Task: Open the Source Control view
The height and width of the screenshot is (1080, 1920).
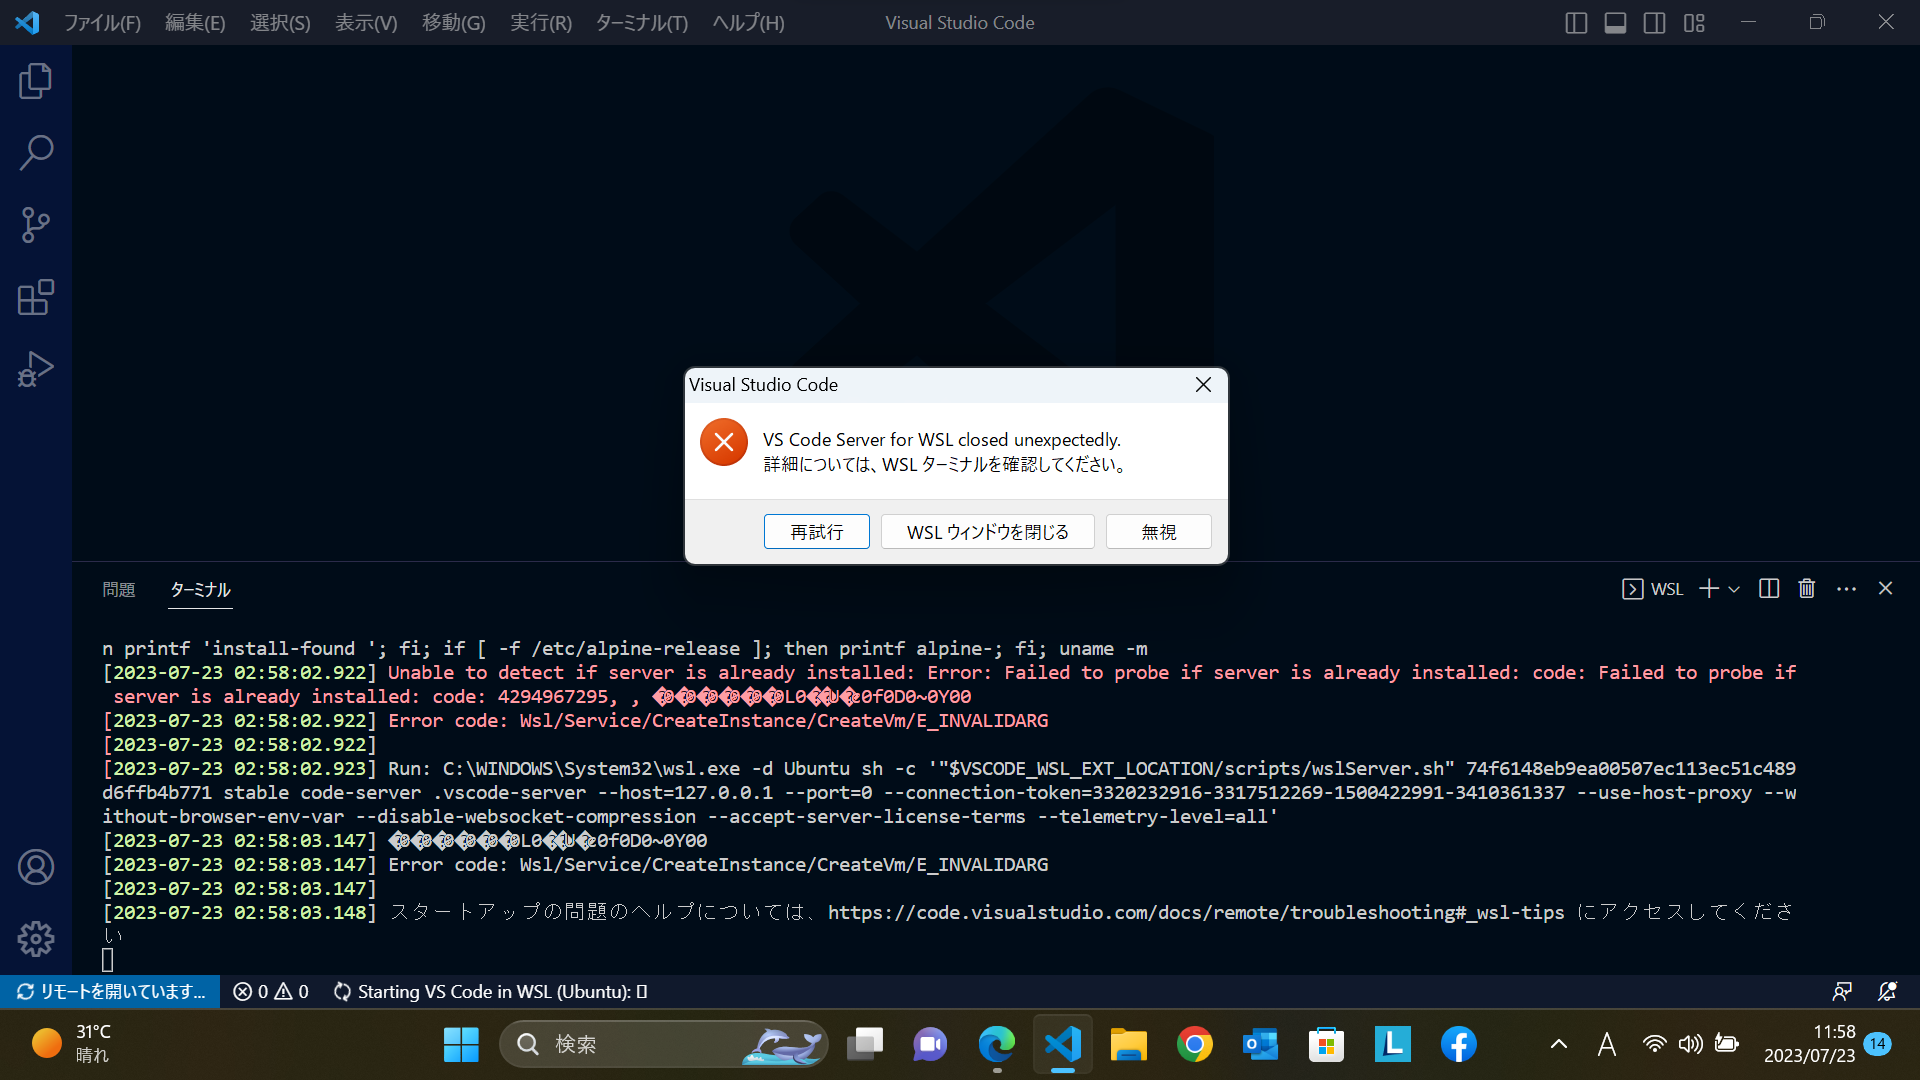Action: (x=36, y=225)
